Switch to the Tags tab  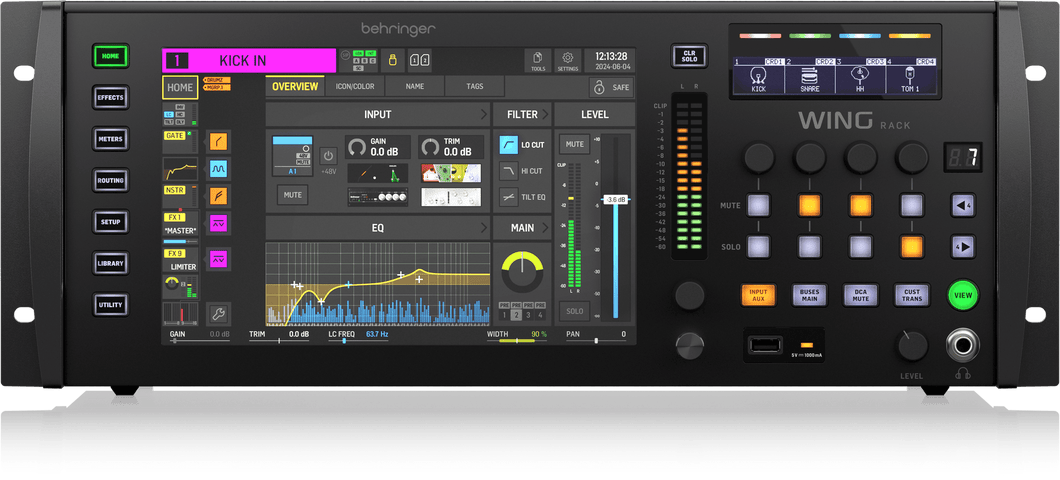(475, 87)
